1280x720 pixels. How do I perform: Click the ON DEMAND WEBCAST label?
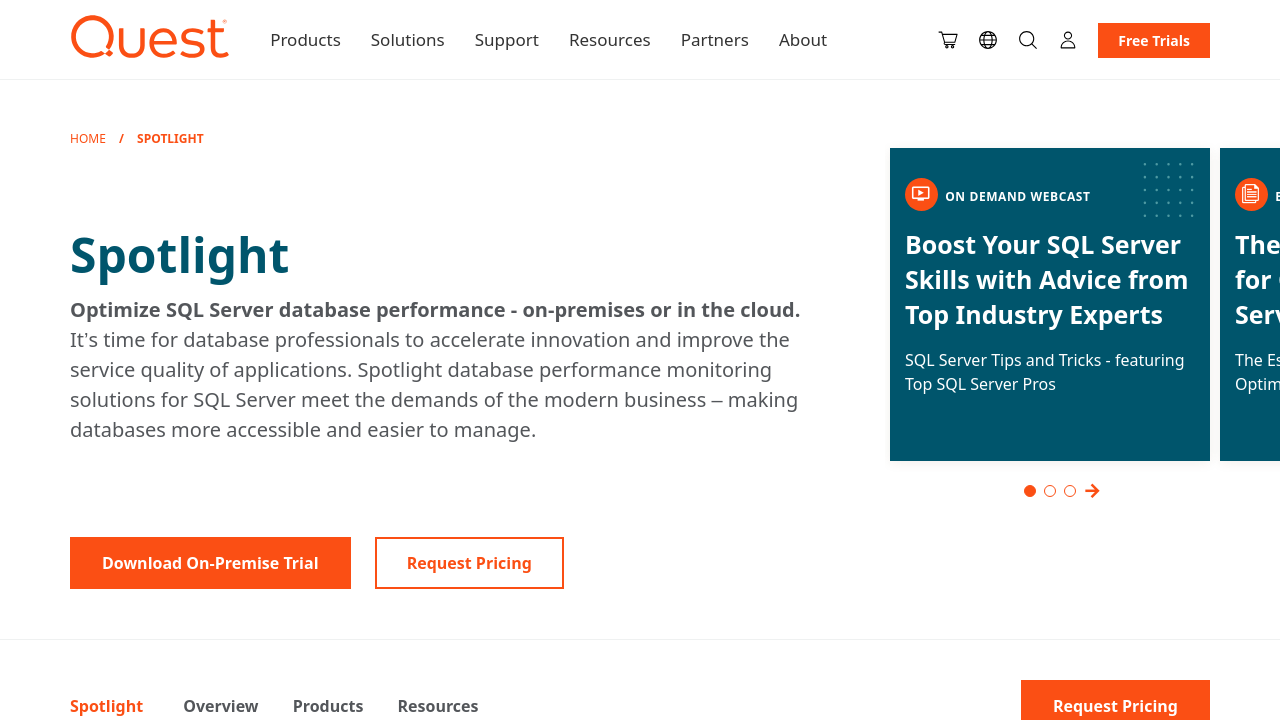(x=1018, y=197)
